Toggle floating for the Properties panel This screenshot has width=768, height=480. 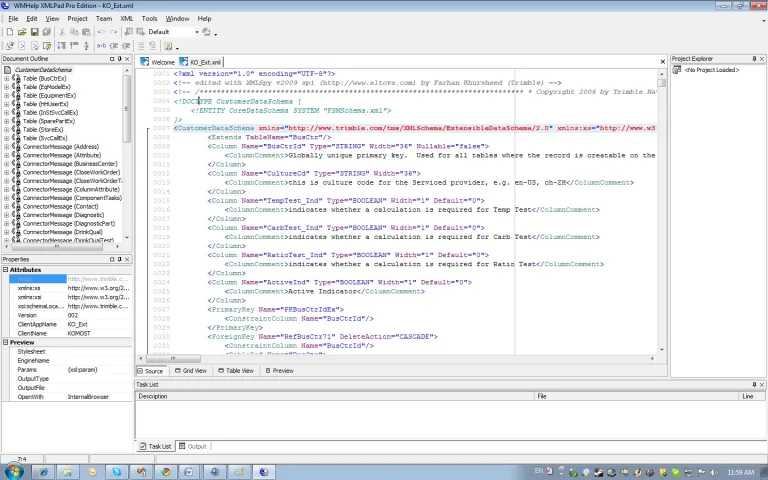pyautogui.click(x=112, y=260)
